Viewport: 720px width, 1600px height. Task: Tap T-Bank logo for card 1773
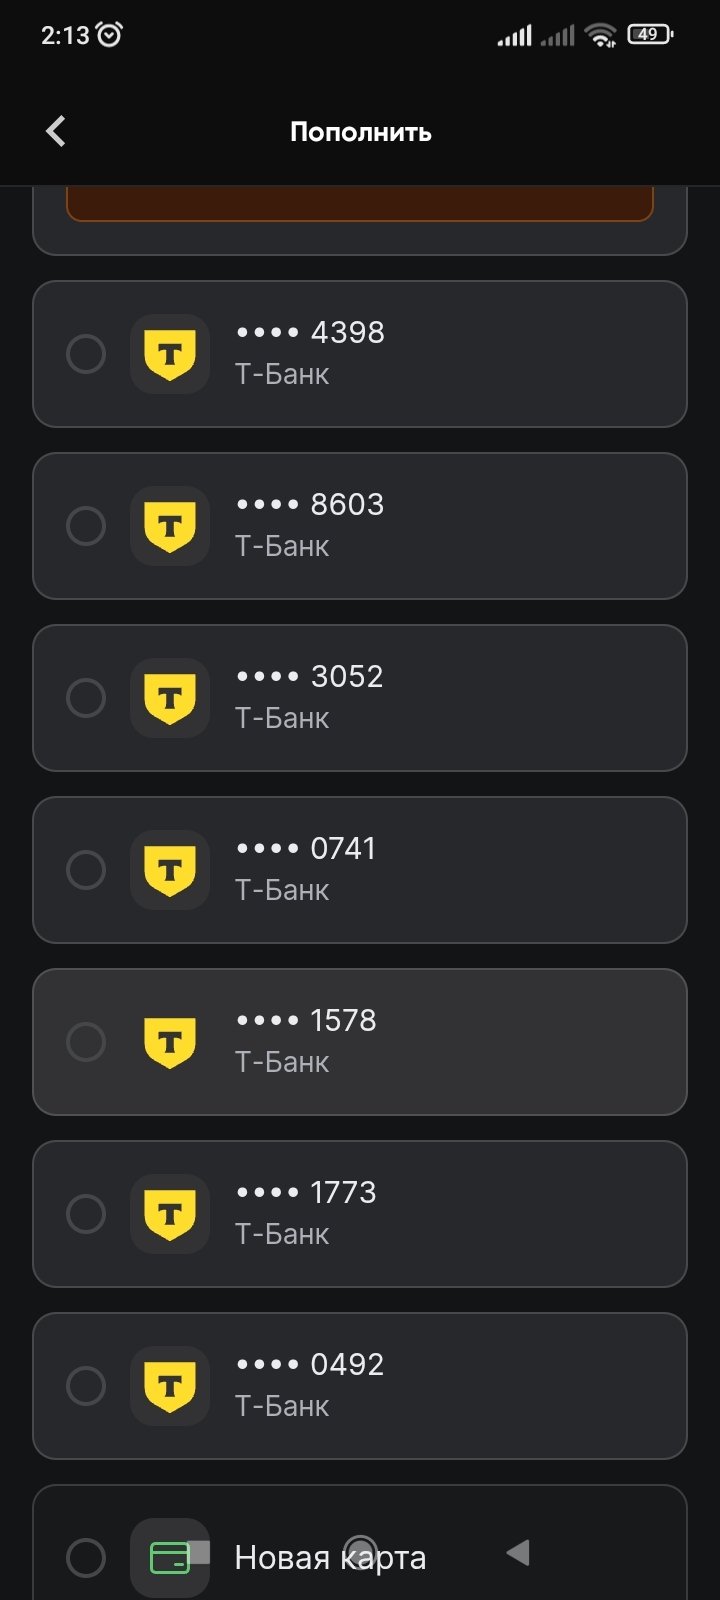pyautogui.click(x=170, y=1214)
